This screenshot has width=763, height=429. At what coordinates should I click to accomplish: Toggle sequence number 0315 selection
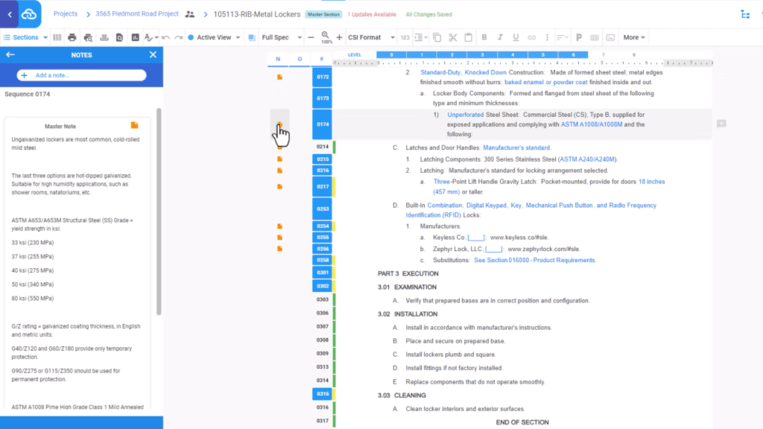pos(322,394)
